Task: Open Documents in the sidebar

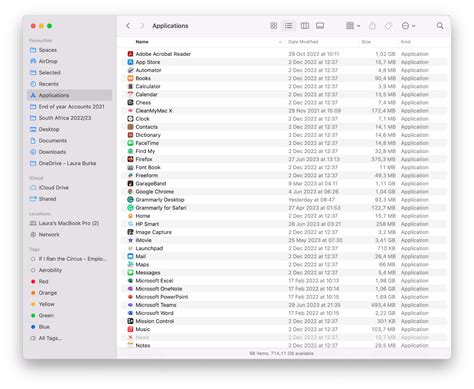Action: pos(69,141)
